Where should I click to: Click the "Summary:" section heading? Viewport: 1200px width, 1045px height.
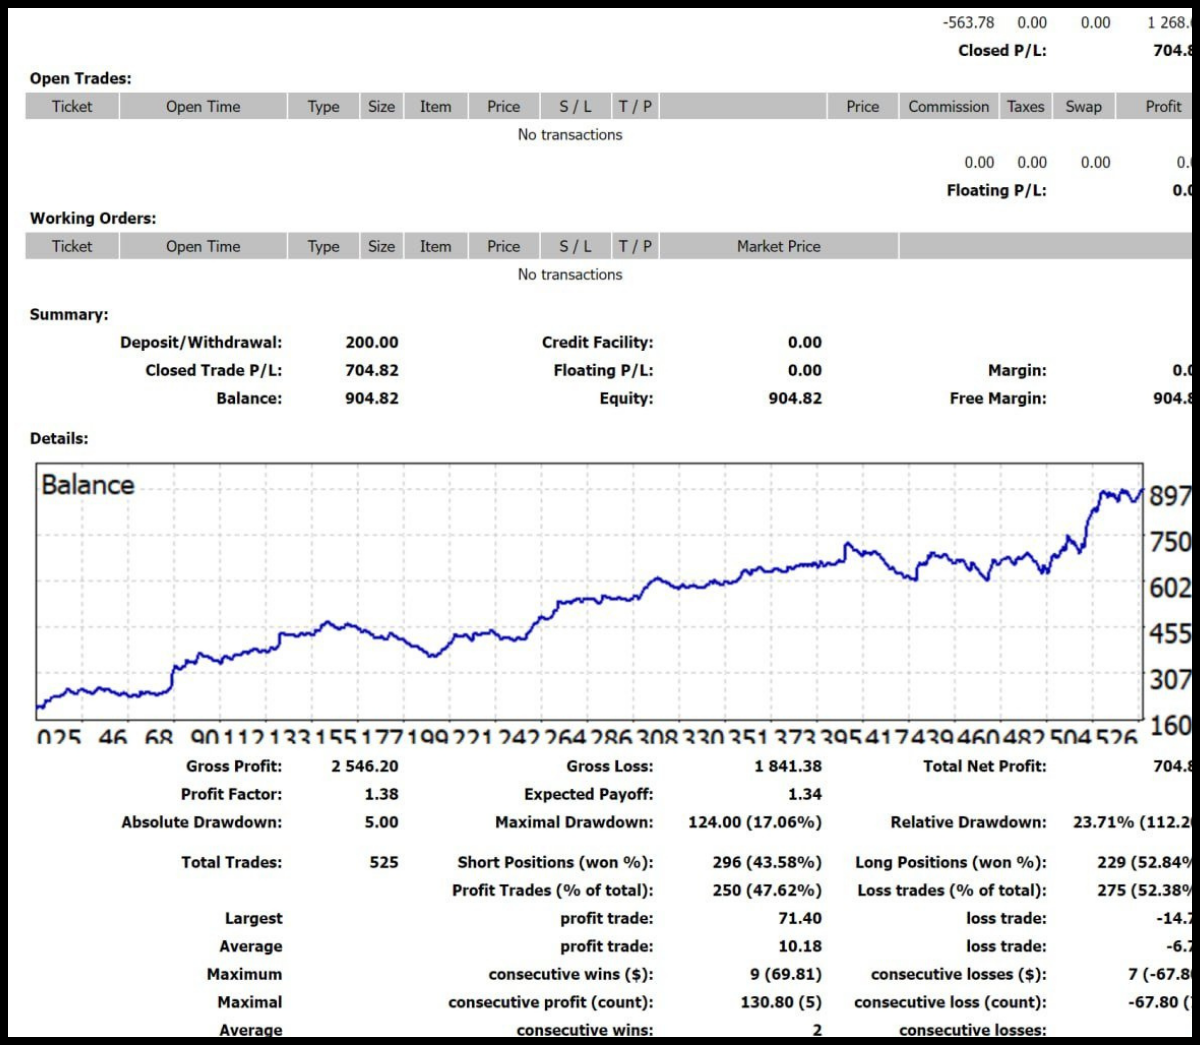pyautogui.click(x=69, y=314)
